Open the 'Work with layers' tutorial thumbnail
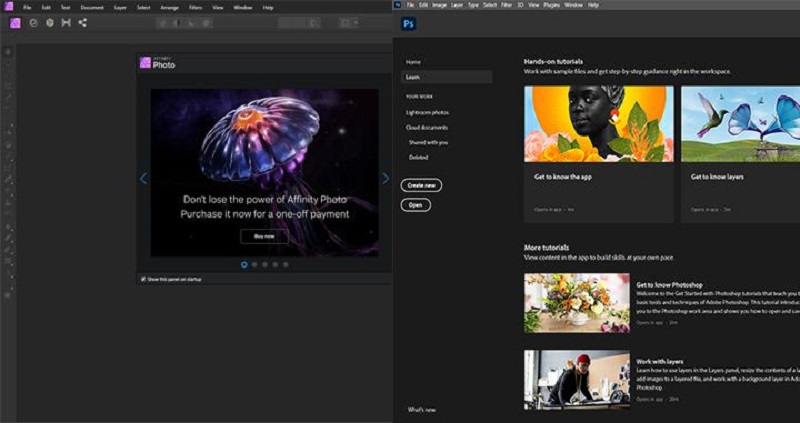This screenshot has width=800, height=423. coord(577,380)
